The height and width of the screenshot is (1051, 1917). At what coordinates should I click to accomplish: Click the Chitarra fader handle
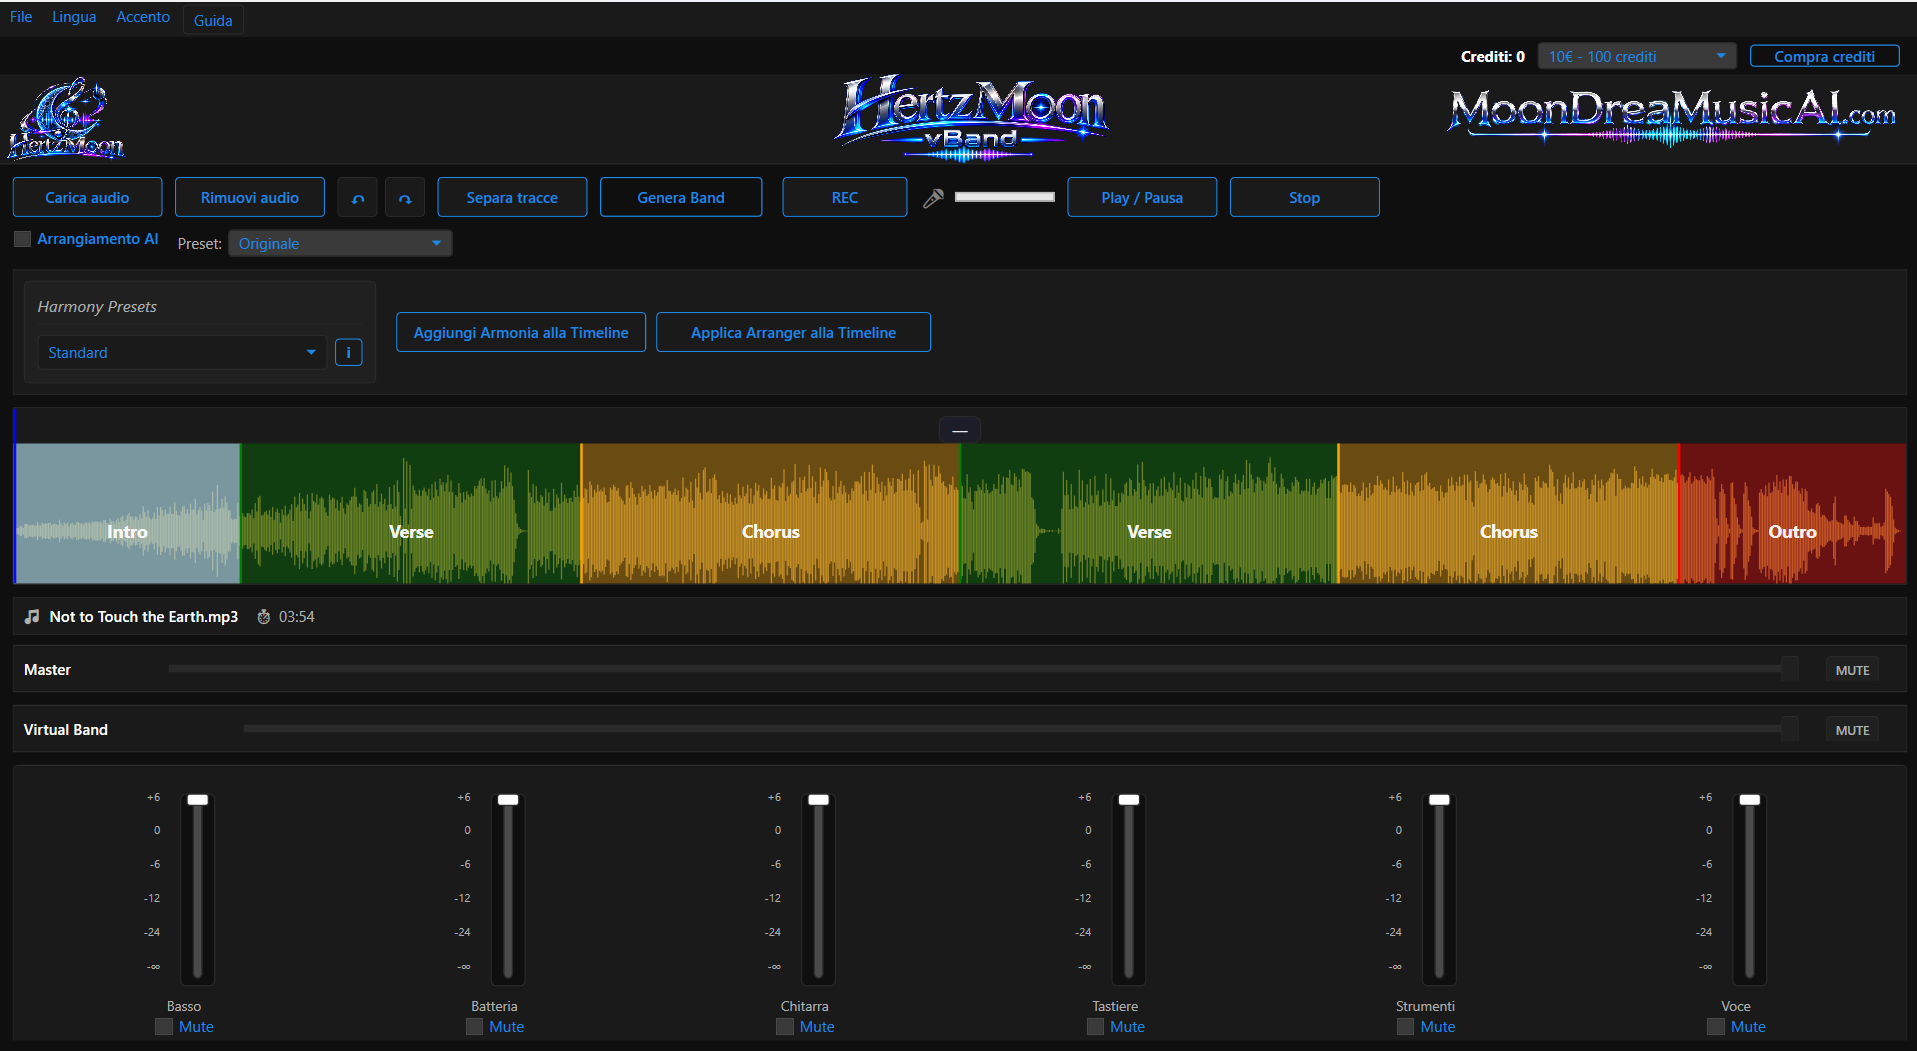click(x=819, y=800)
